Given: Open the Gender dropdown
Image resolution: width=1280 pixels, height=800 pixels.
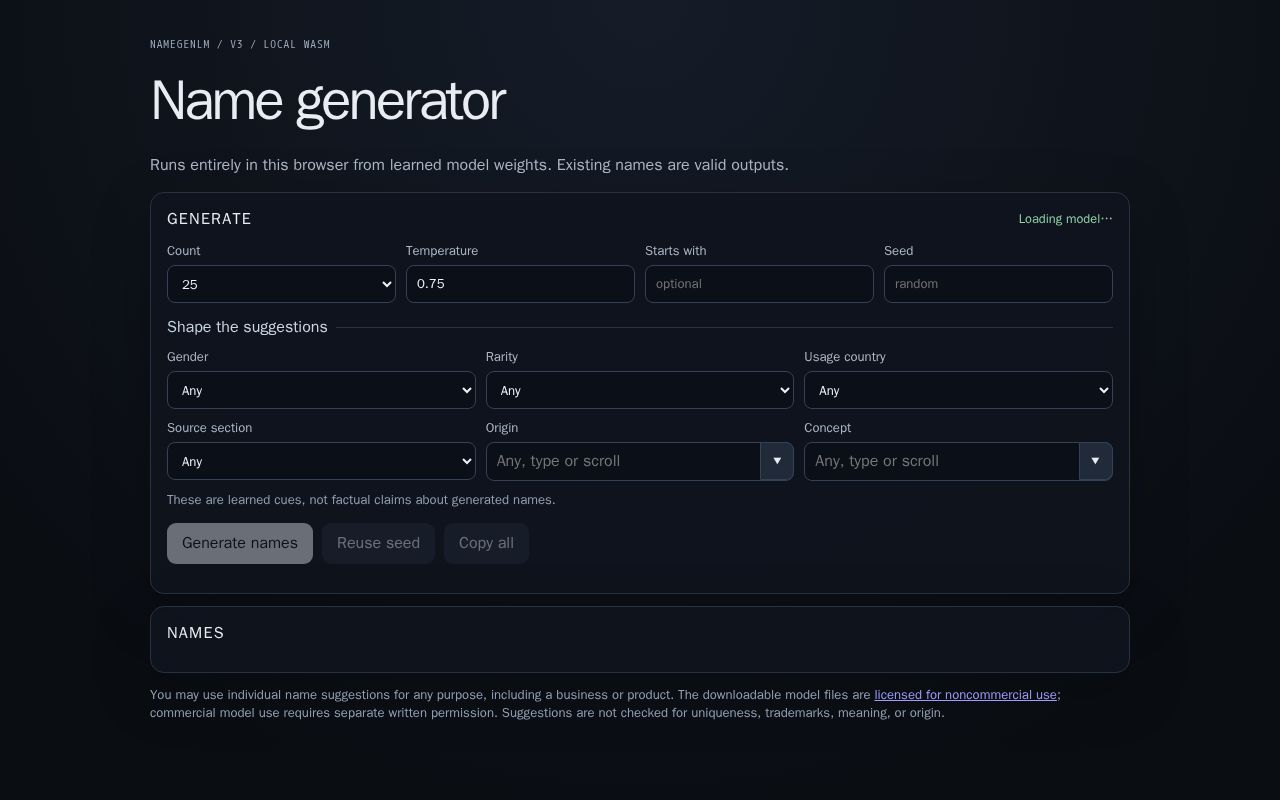Looking at the screenshot, I should (321, 390).
